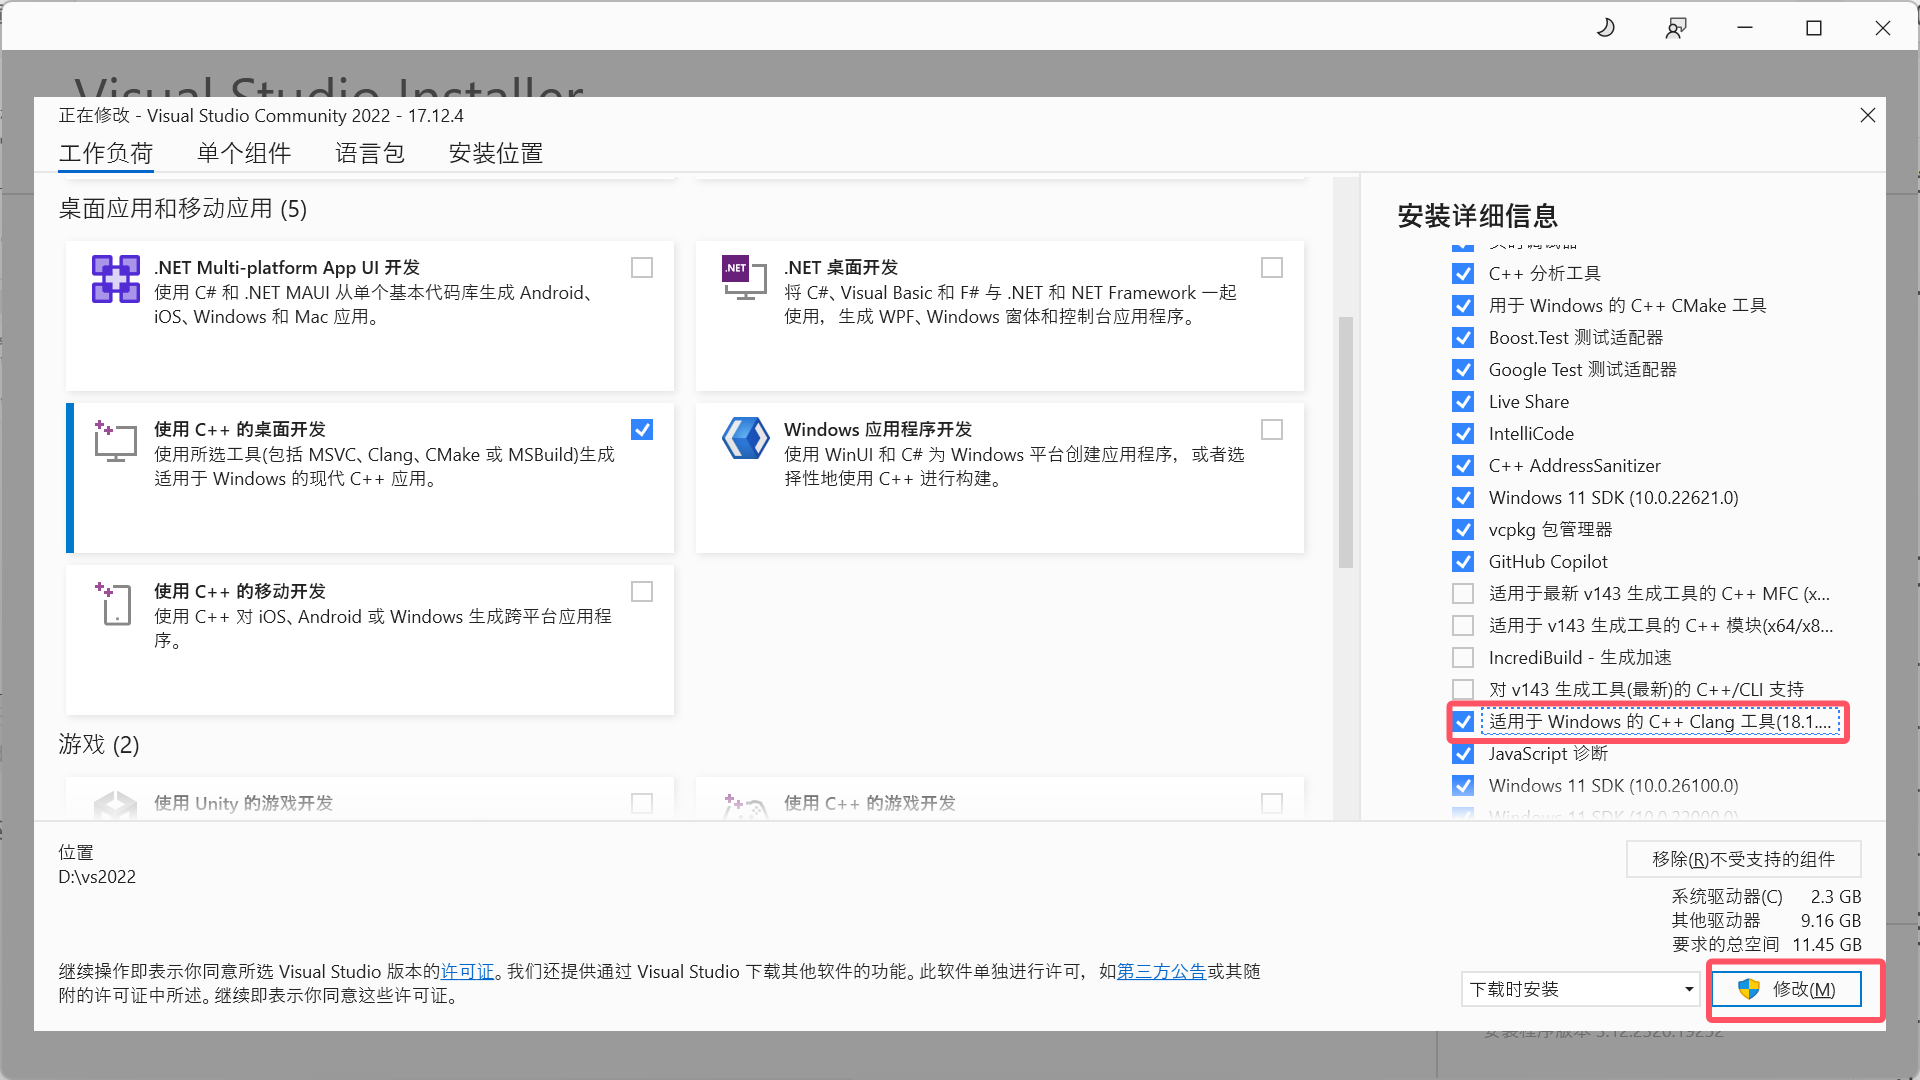Click the Unity 游戏开发 workload icon

(115, 808)
